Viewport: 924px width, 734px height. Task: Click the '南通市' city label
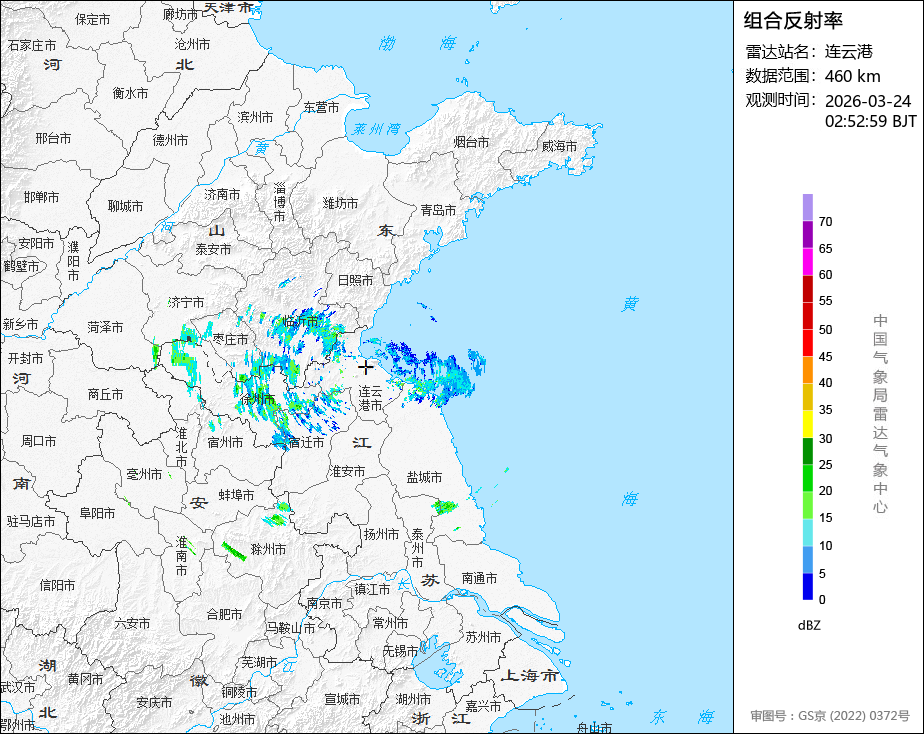point(479,578)
